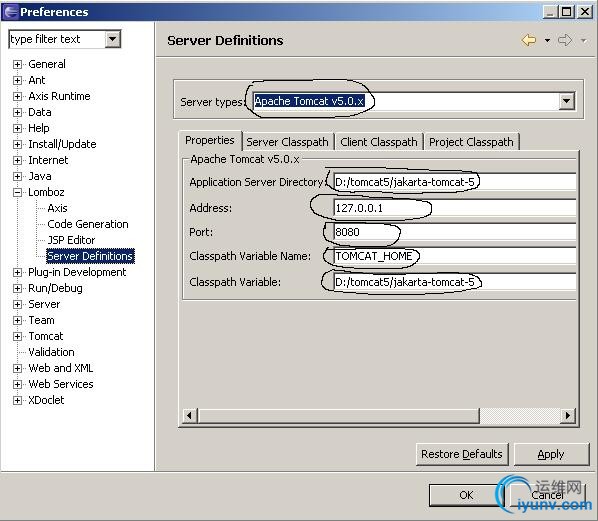
Task: Expand the General tree node
Action: 17,64
